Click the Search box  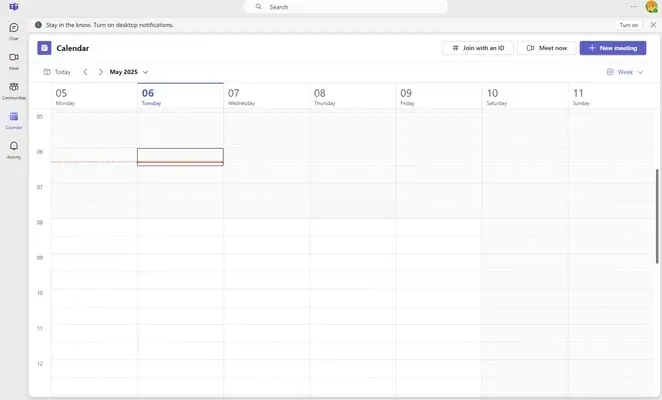pos(345,7)
